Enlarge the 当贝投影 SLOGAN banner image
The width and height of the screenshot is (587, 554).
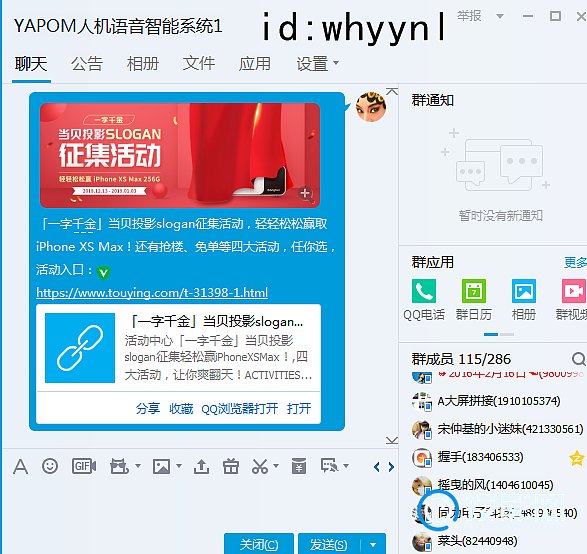coord(180,155)
